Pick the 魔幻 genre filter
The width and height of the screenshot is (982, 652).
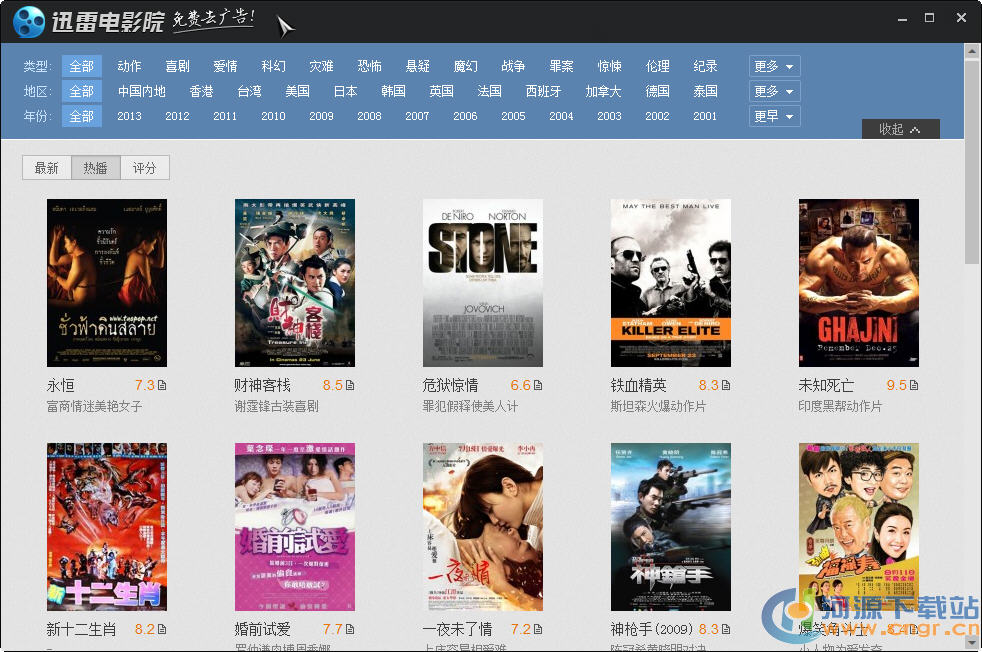pos(465,66)
